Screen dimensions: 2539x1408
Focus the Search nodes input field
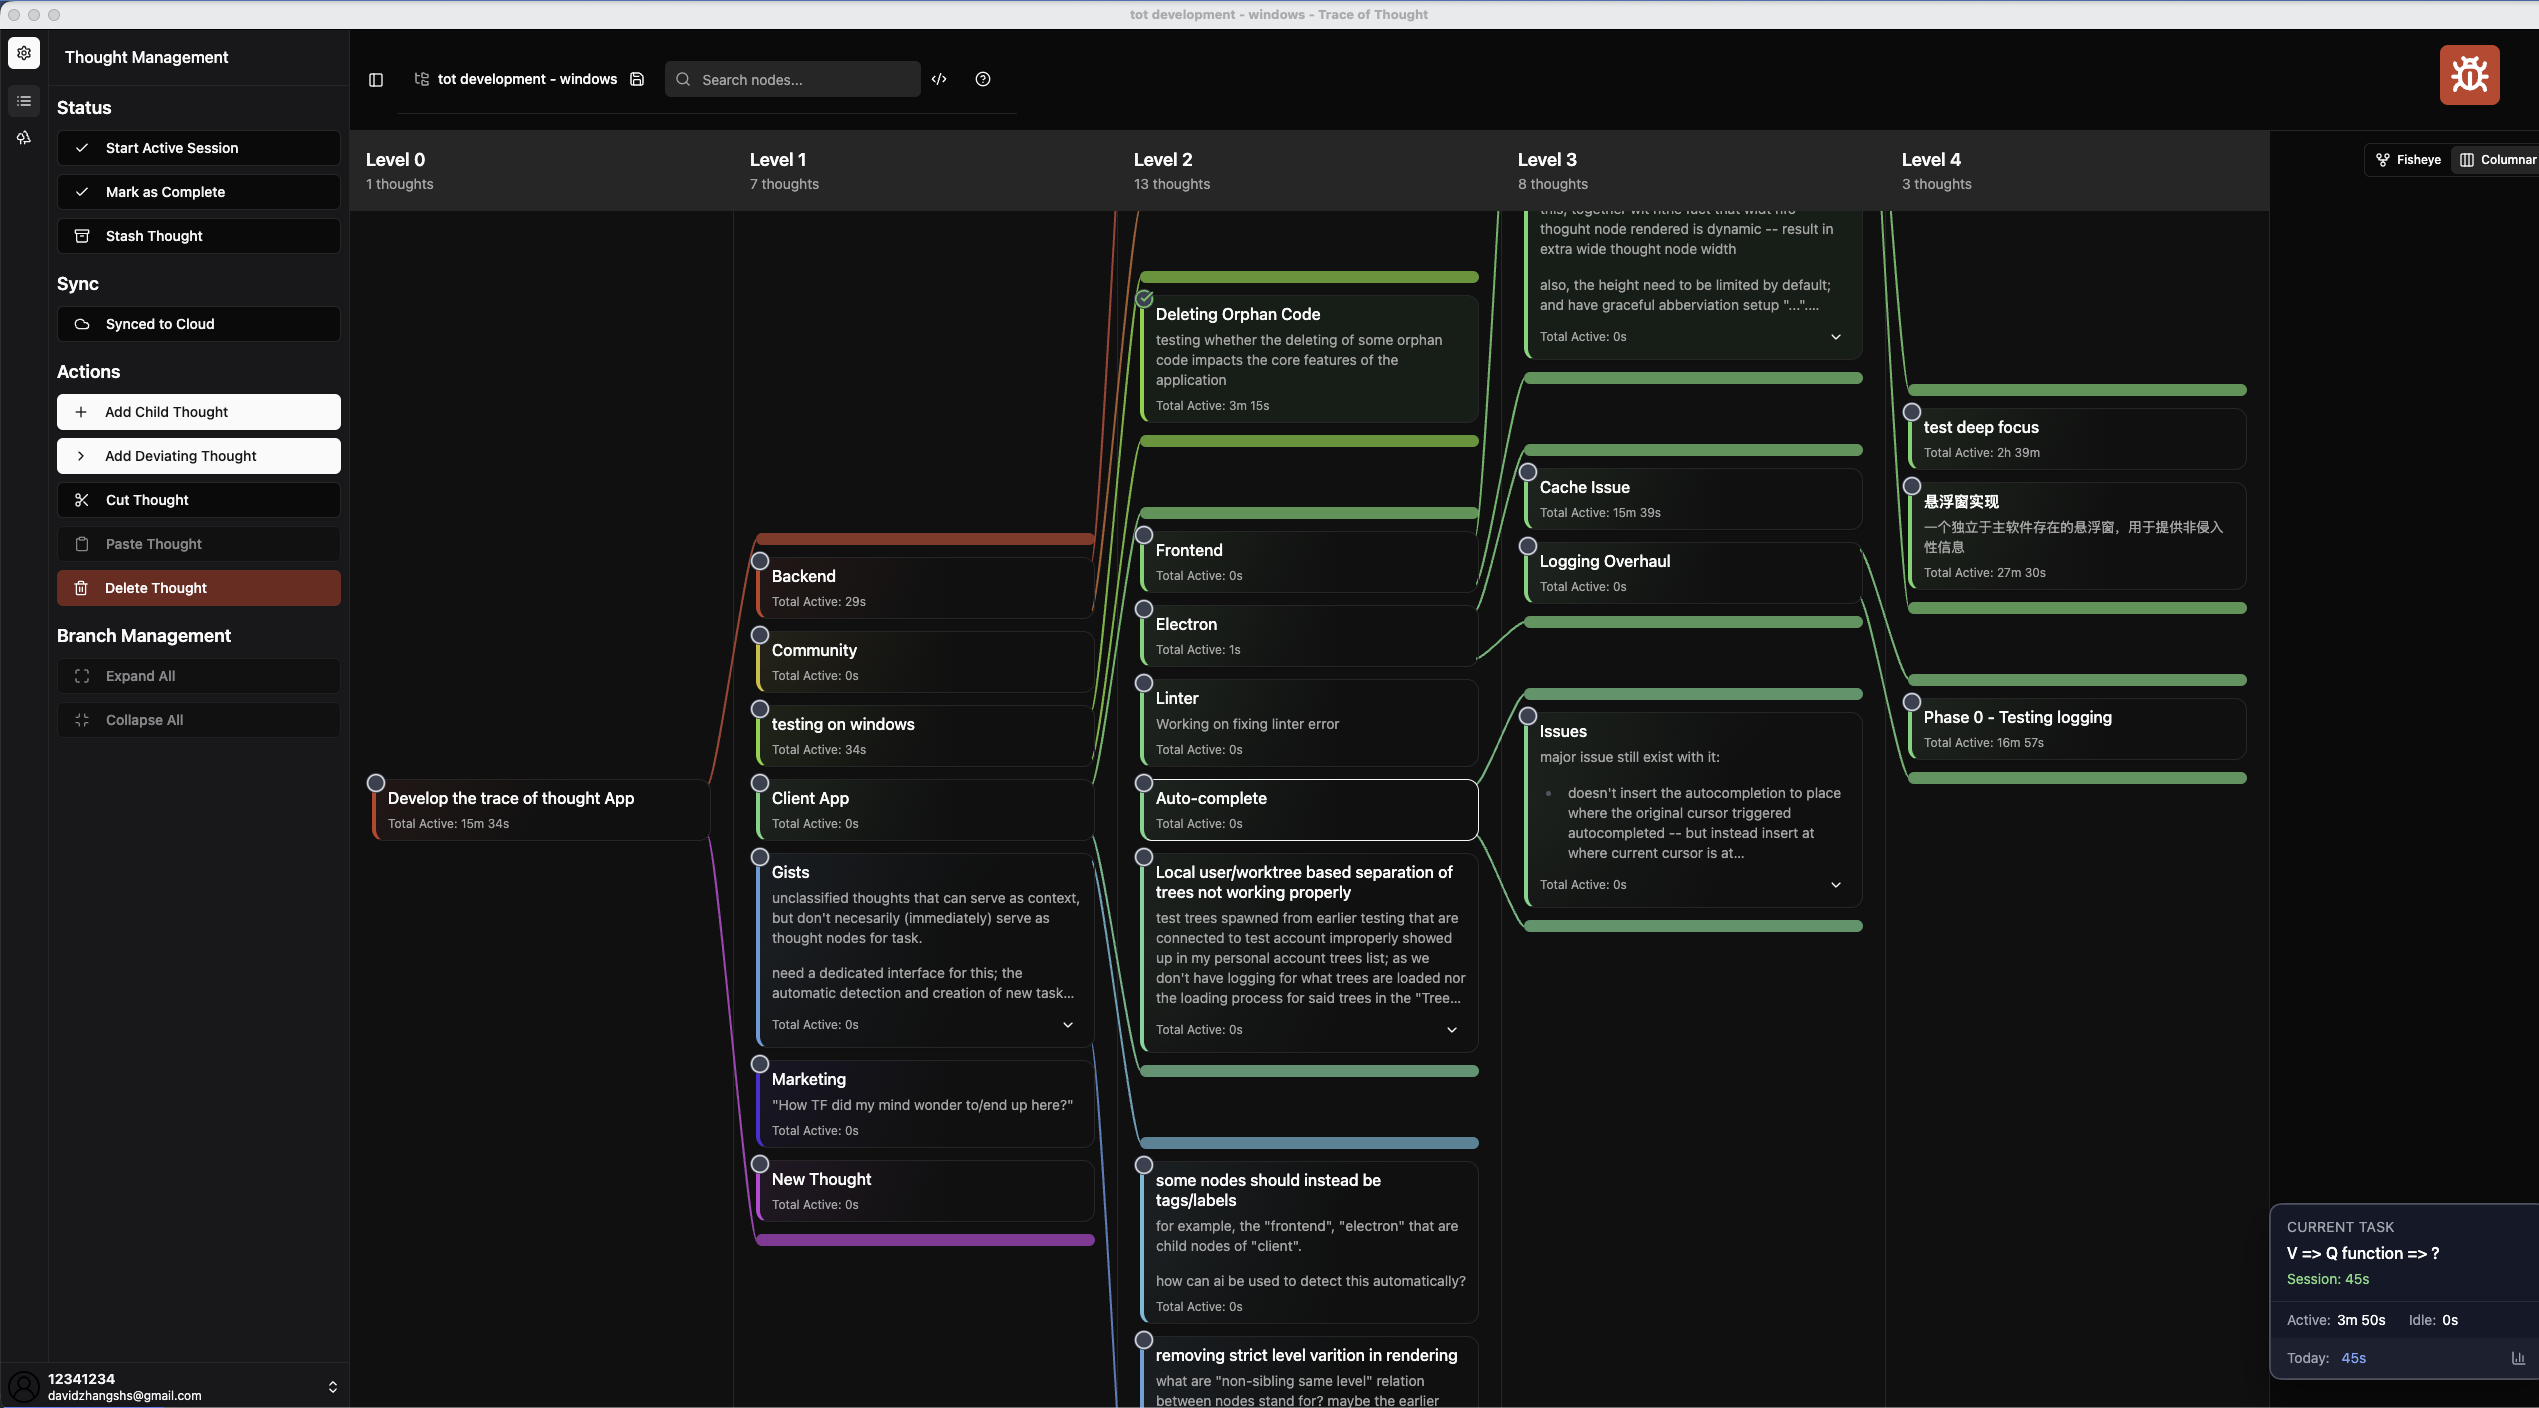[793, 79]
